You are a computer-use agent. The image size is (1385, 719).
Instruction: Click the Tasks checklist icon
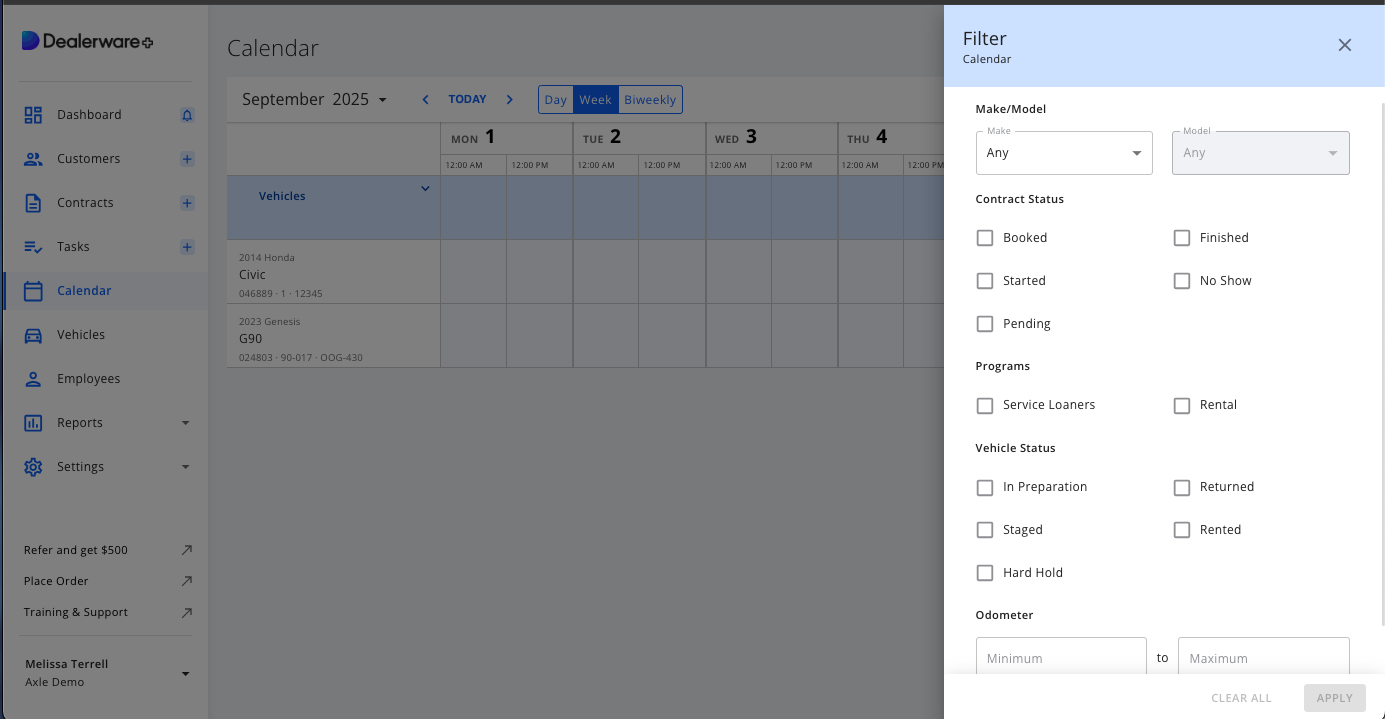[33, 247]
